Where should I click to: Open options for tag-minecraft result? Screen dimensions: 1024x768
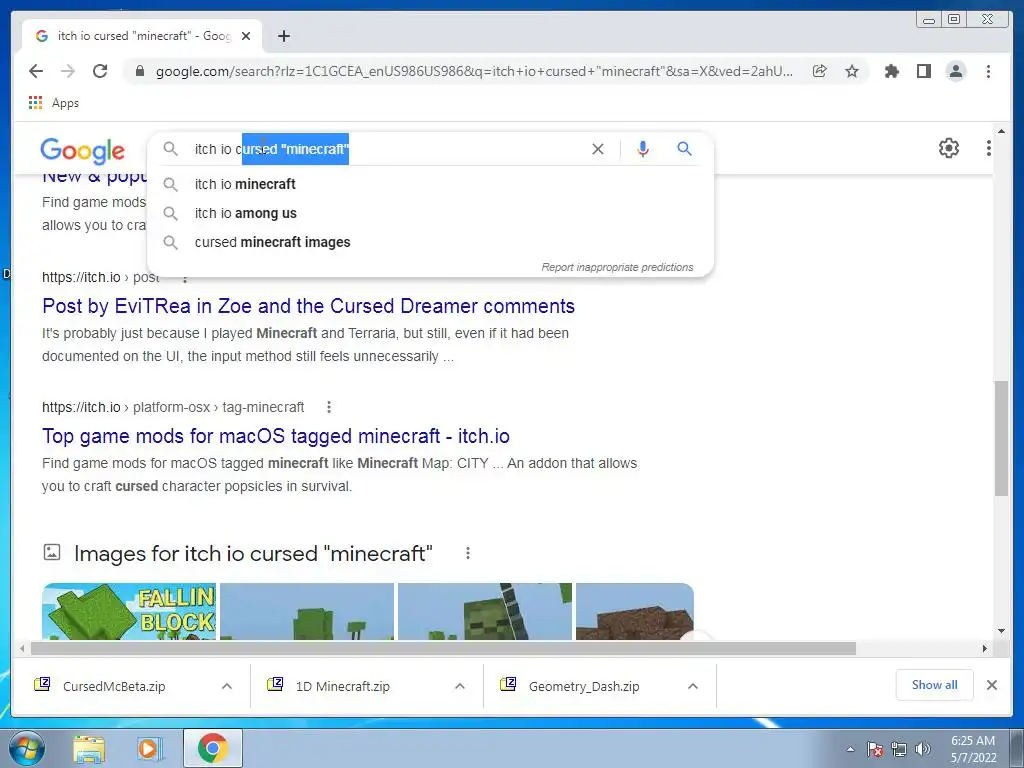328,408
